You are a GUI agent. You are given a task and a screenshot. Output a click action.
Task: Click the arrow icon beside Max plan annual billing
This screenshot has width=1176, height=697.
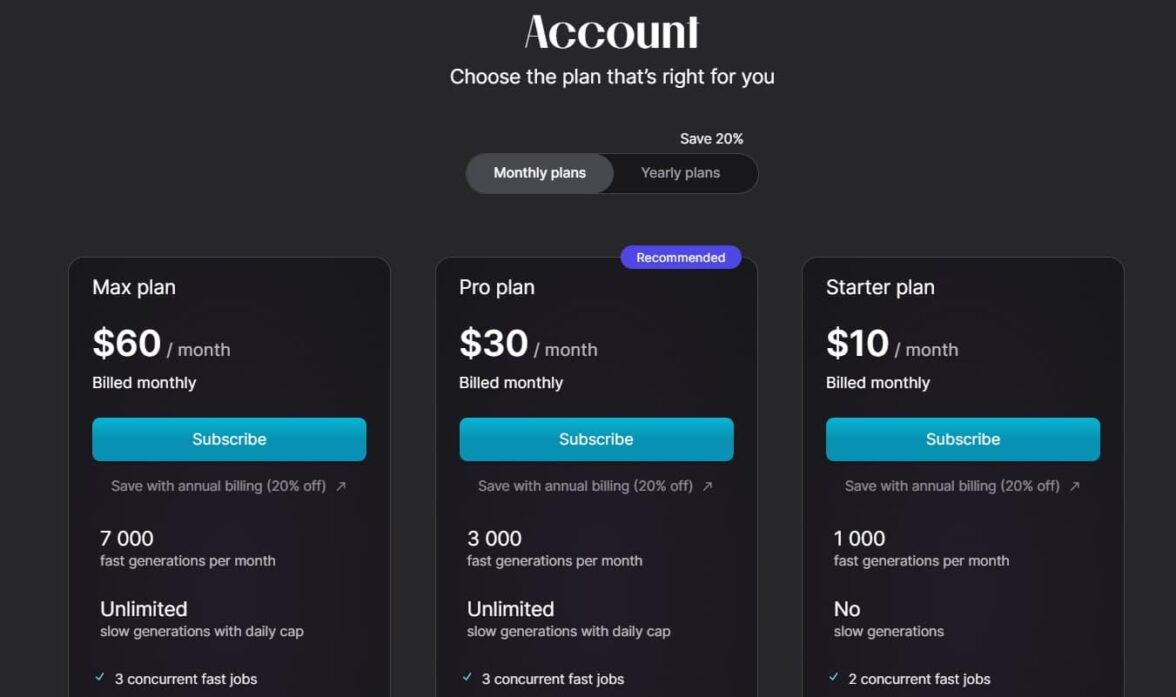click(x=341, y=486)
